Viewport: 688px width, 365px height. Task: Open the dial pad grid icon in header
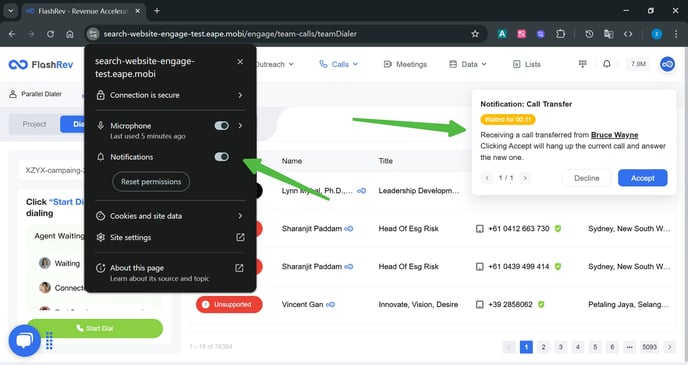(x=583, y=64)
